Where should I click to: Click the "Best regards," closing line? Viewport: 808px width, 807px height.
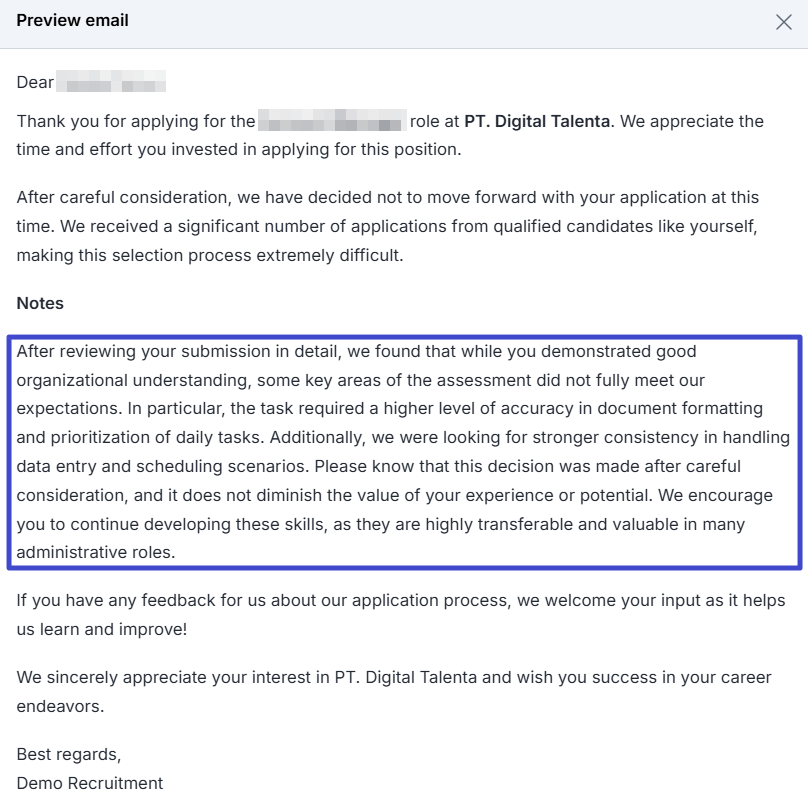pyautogui.click(x=69, y=754)
